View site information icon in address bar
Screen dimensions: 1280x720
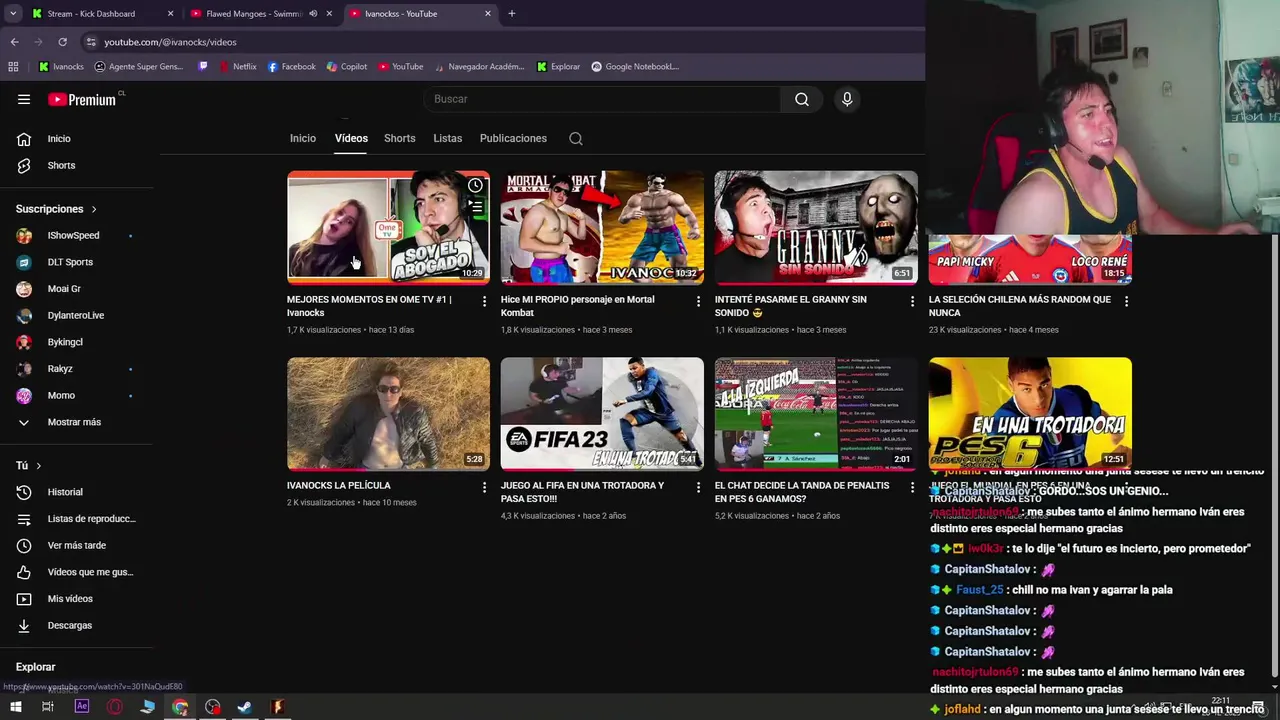91,42
